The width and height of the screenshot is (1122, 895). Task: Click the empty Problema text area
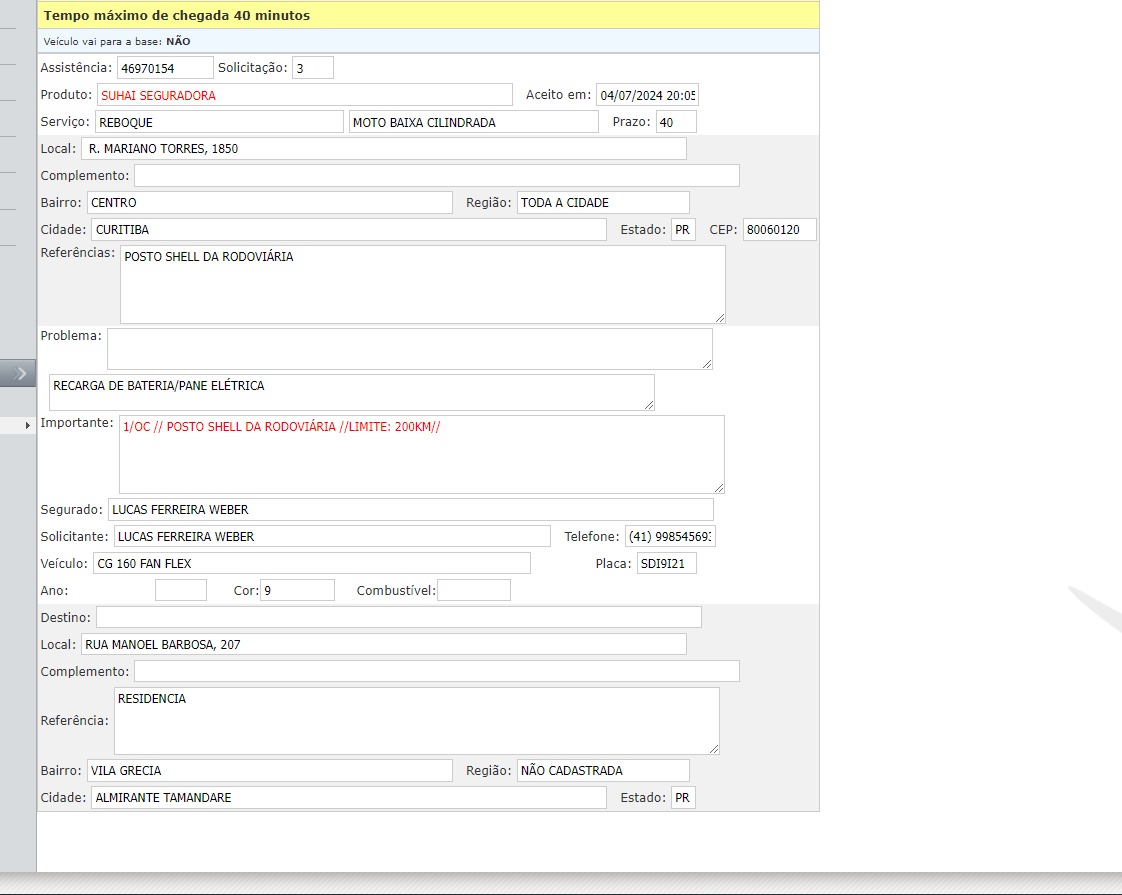(x=409, y=348)
